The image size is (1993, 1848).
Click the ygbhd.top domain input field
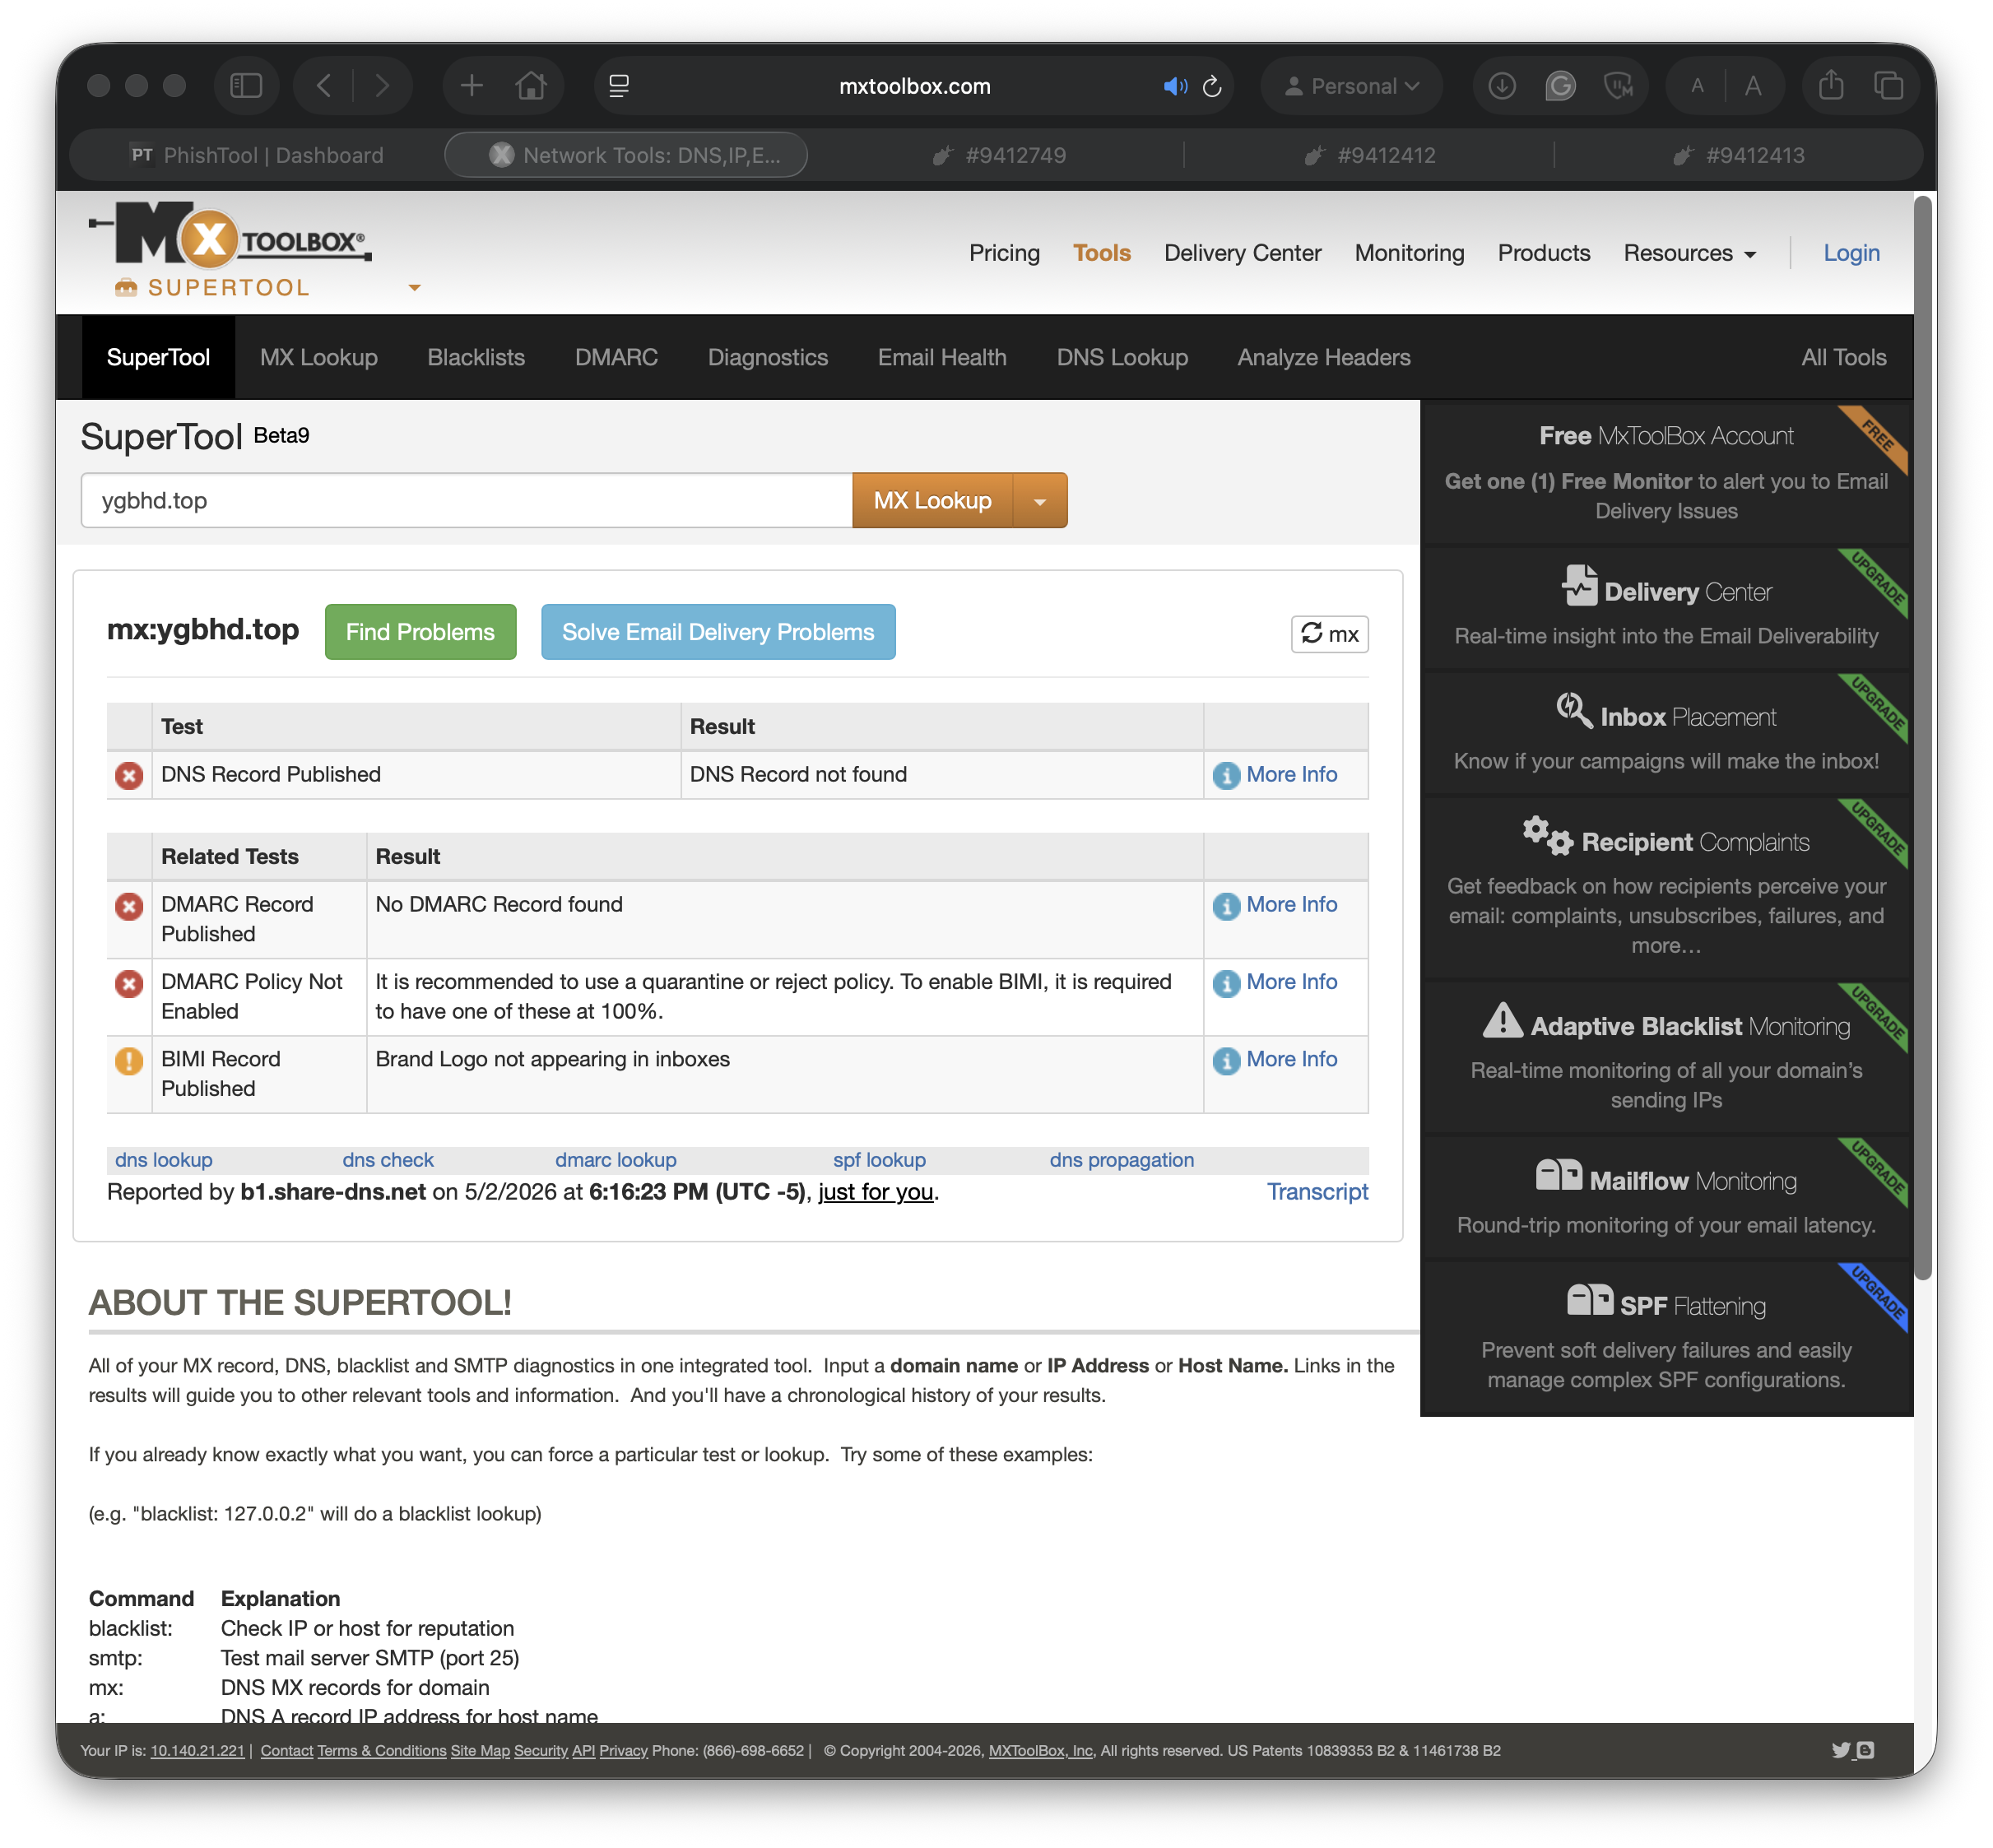(467, 501)
